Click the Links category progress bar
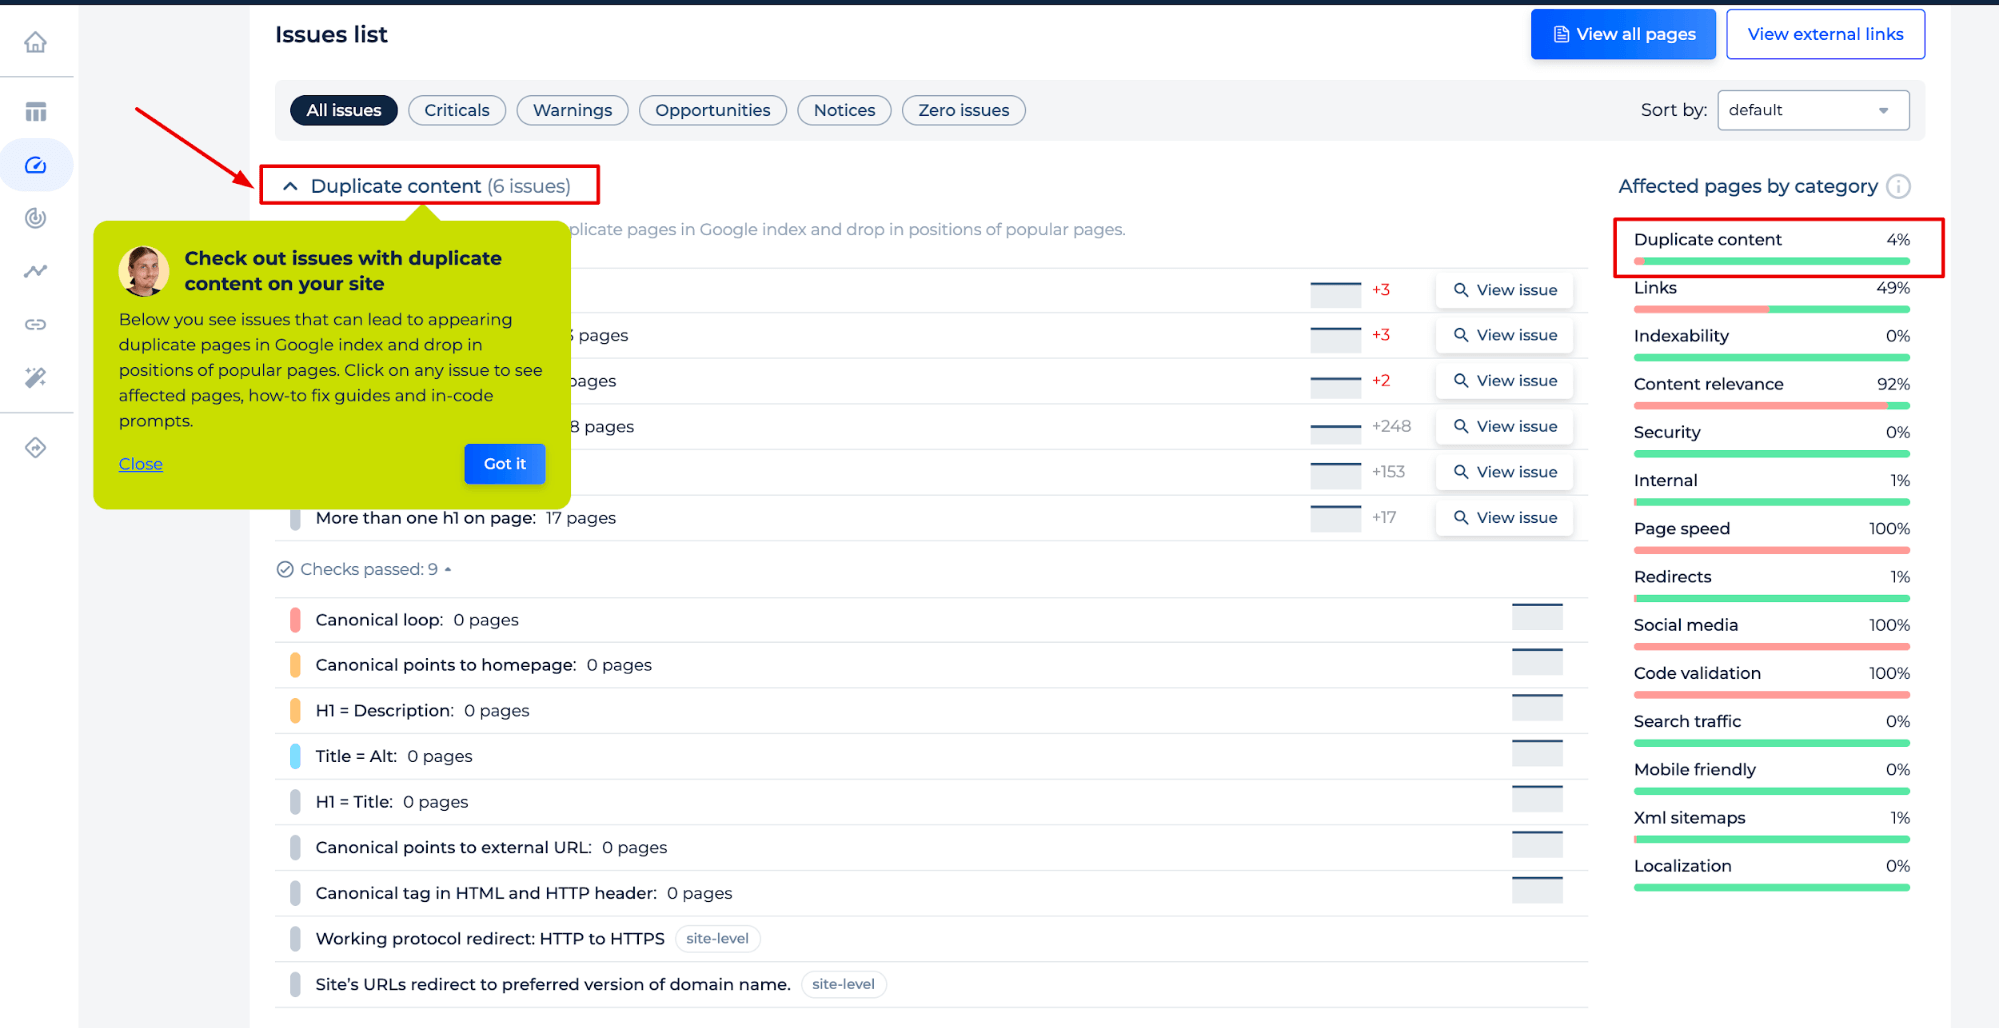This screenshot has height=1029, width=1999. [x=1771, y=309]
